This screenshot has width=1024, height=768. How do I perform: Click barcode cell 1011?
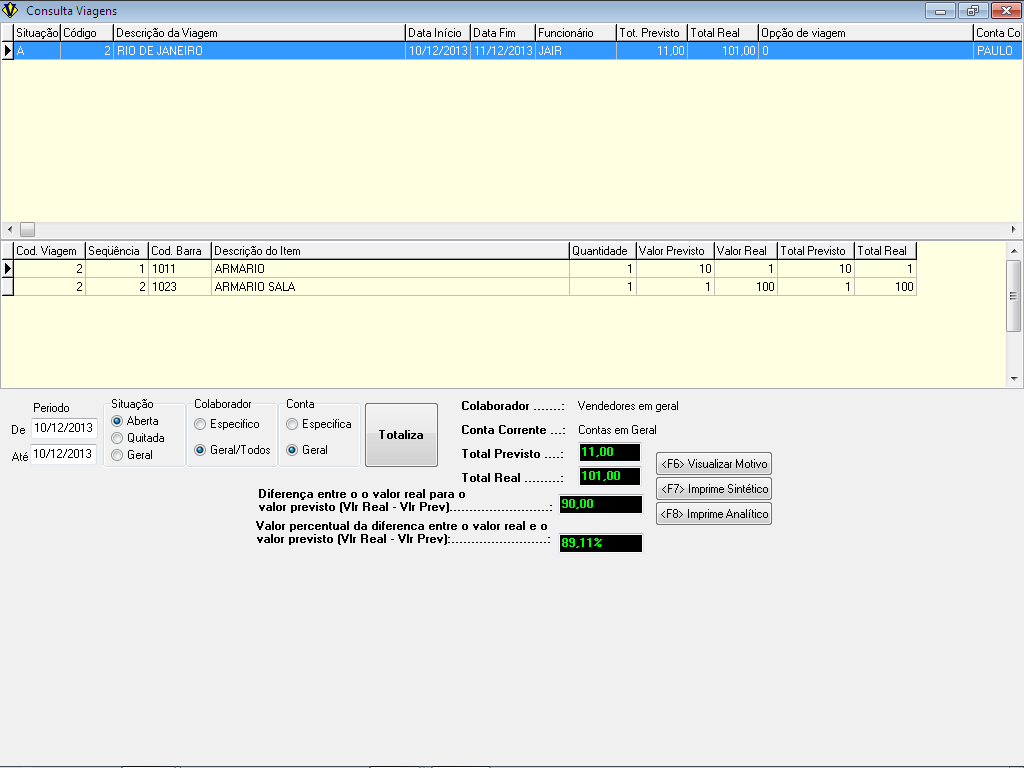pos(180,269)
